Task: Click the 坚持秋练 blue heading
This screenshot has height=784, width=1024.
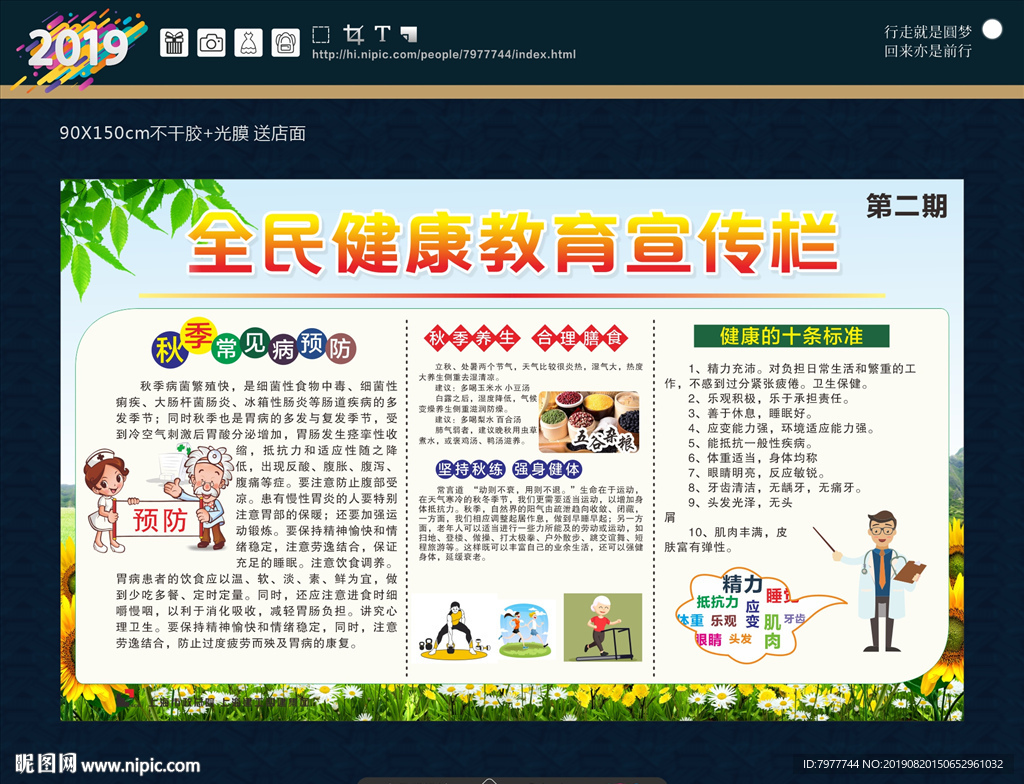Action: click(x=470, y=469)
